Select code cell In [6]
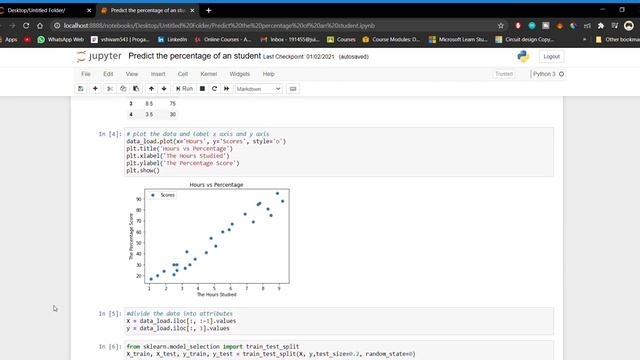 pos(339,350)
